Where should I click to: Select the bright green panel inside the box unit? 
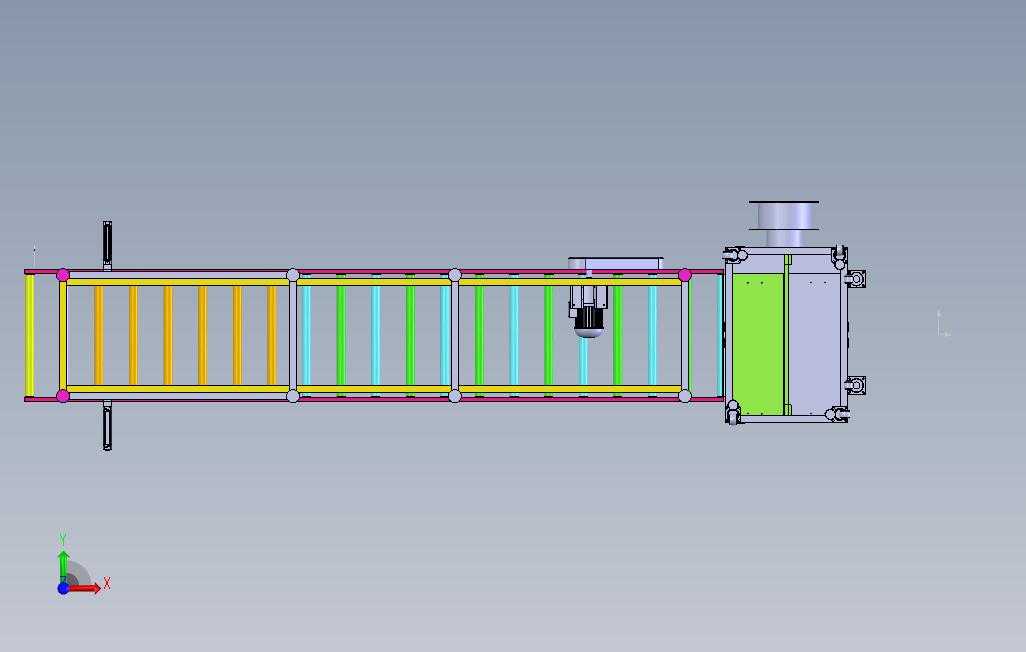click(758, 344)
